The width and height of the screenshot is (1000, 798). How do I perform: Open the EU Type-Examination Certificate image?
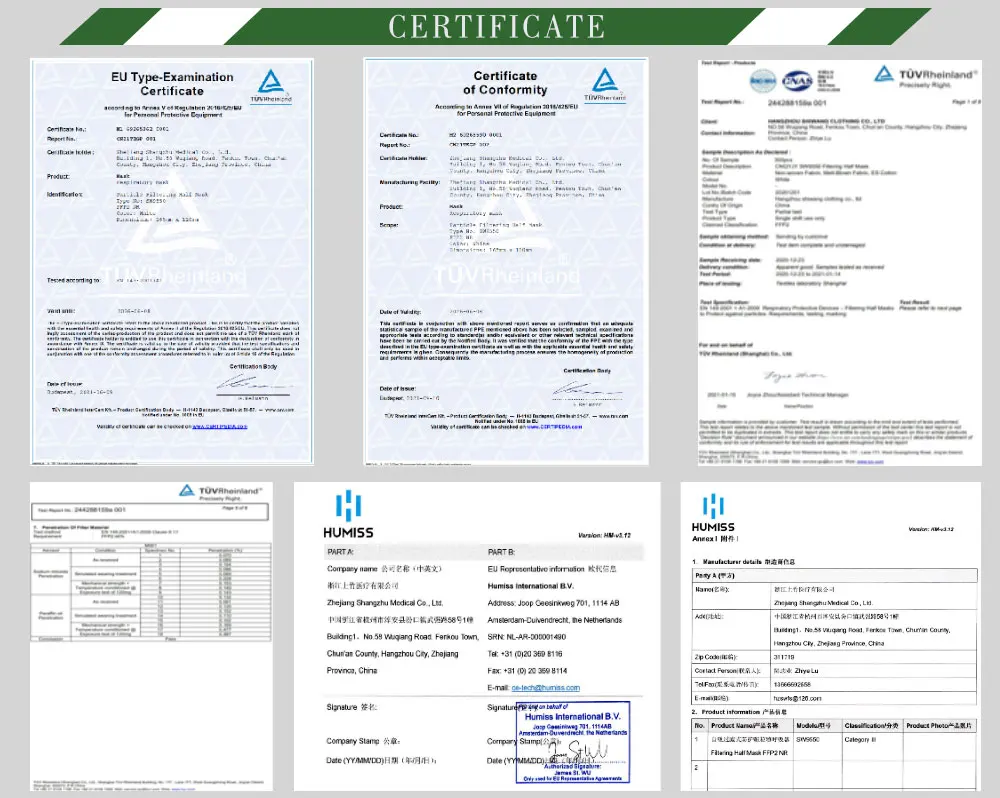(172, 262)
